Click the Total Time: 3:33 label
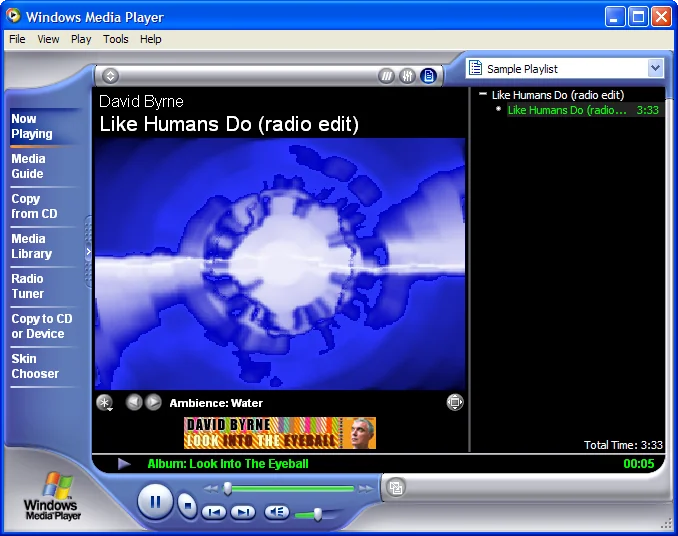Screen dimensions: 678x536 coord(623,445)
